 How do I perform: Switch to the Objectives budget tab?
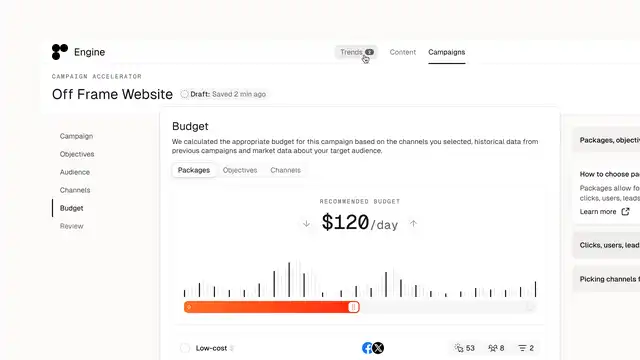240,170
